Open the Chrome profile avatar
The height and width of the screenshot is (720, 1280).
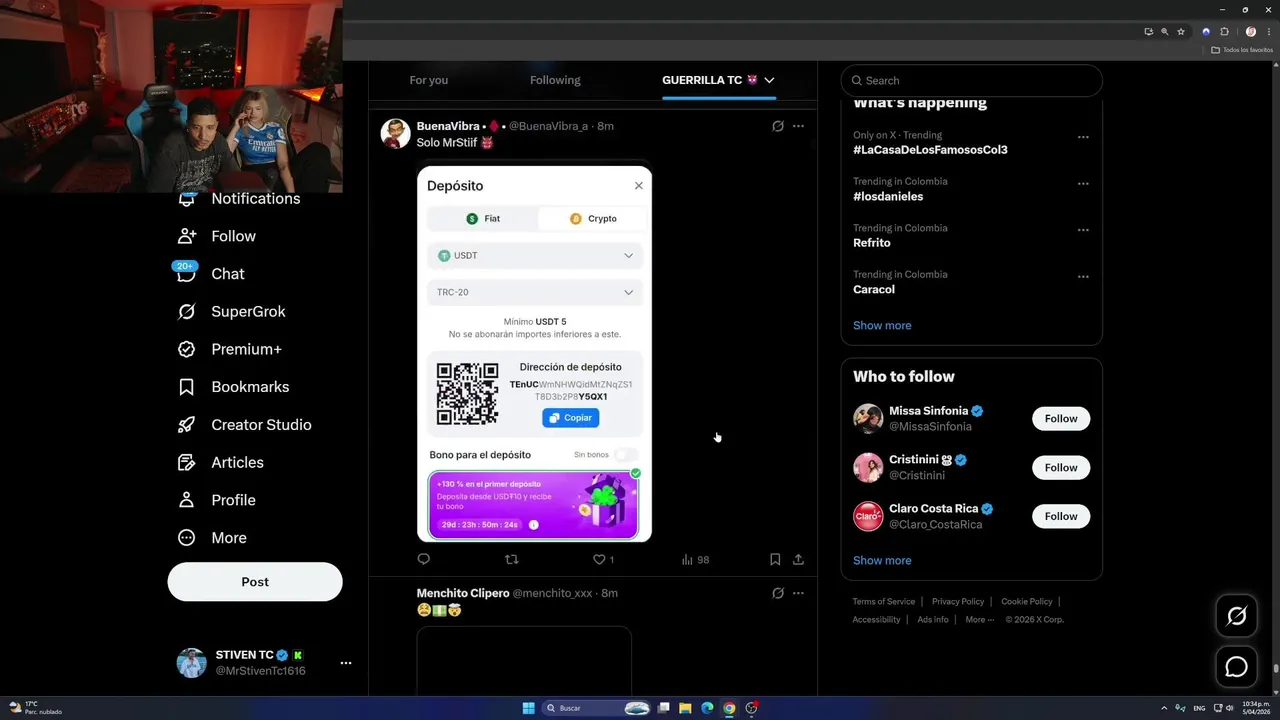[x=1250, y=32]
